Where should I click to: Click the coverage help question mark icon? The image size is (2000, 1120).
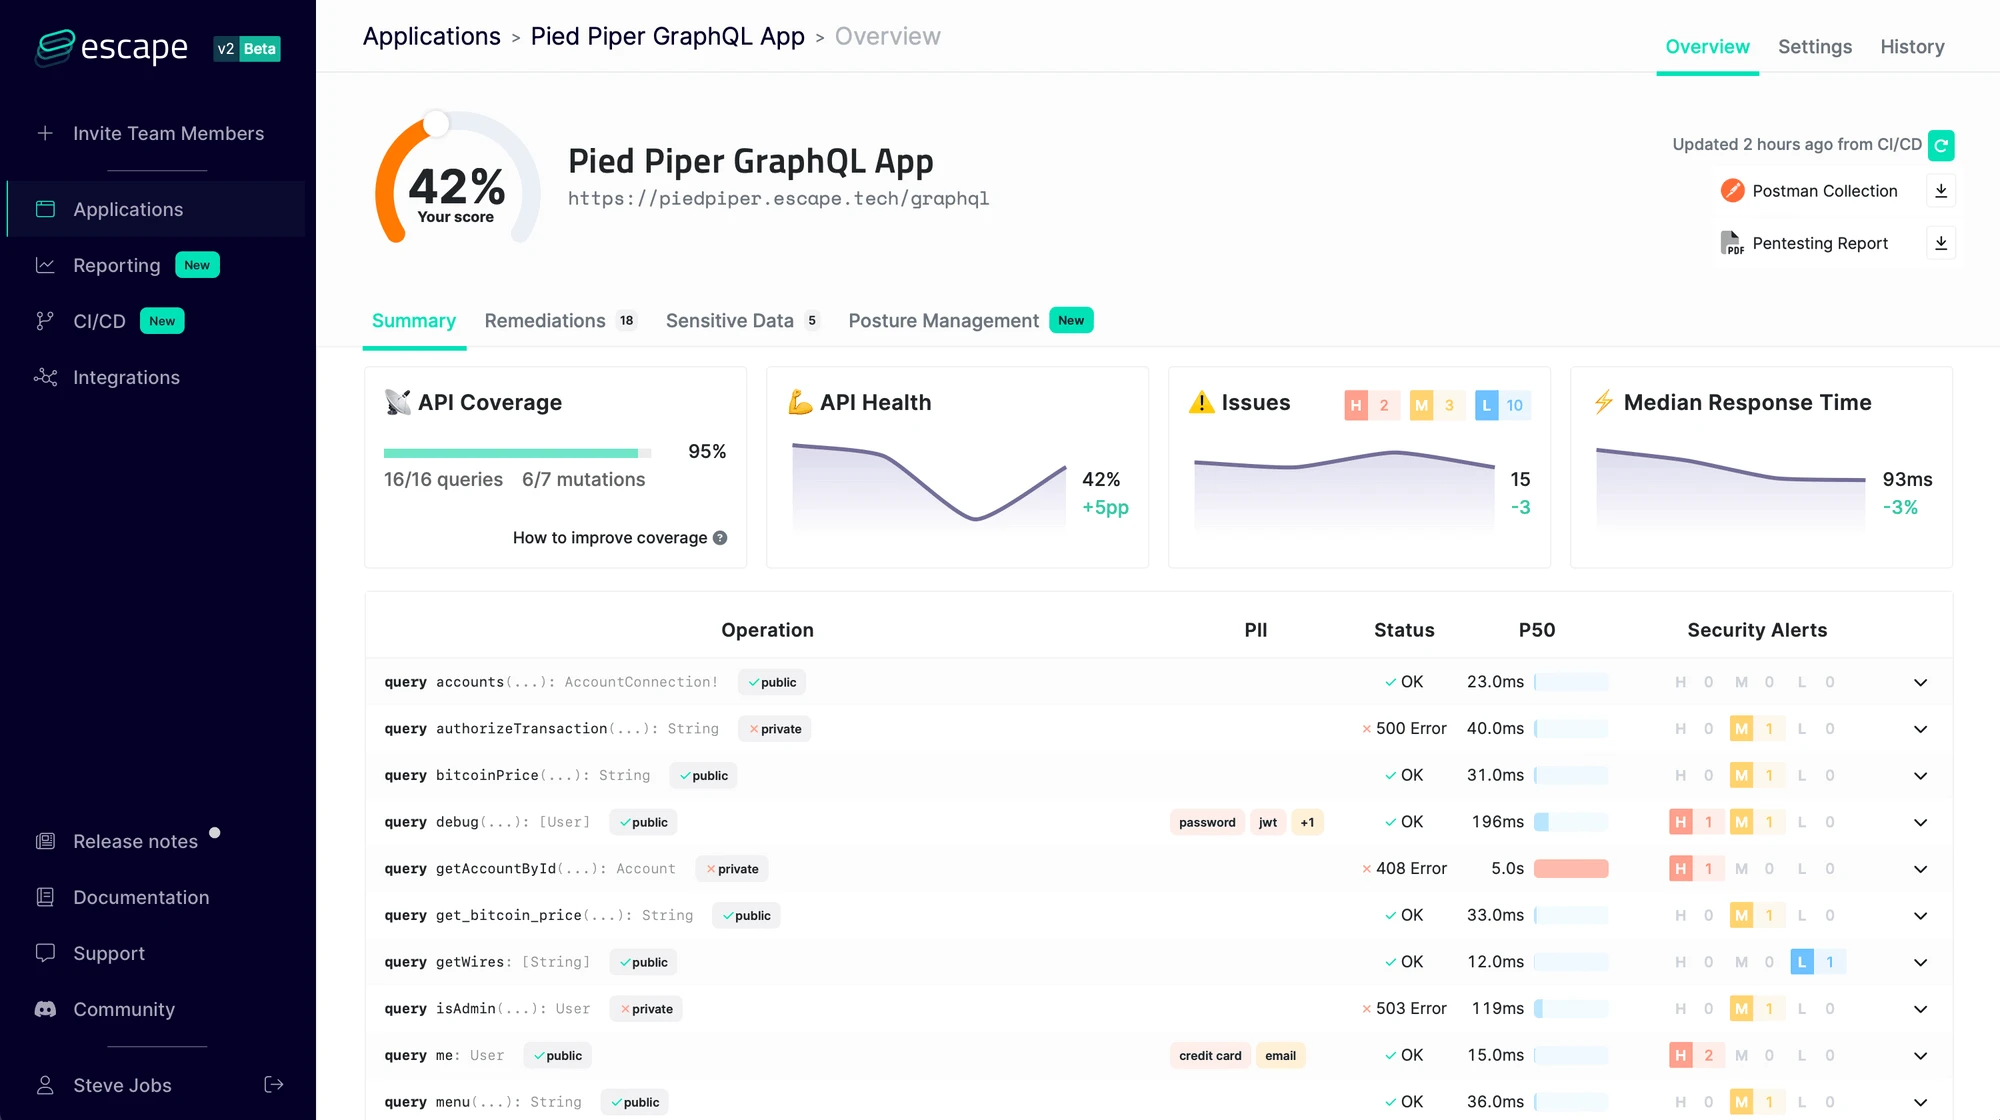point(719,537)
